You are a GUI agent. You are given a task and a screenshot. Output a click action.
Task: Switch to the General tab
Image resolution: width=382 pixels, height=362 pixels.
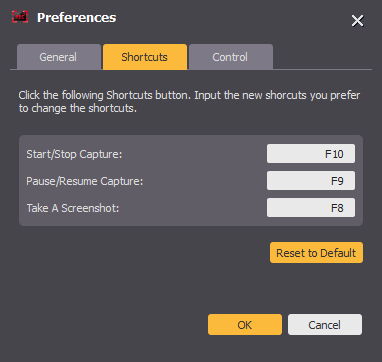click(x=58, y=57)
